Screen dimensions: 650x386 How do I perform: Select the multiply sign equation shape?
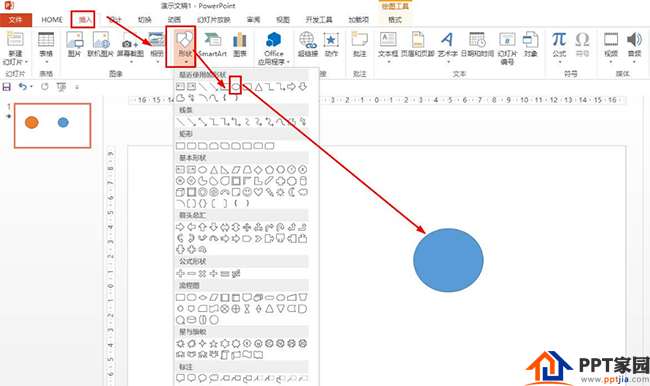(x=202, y=274)
